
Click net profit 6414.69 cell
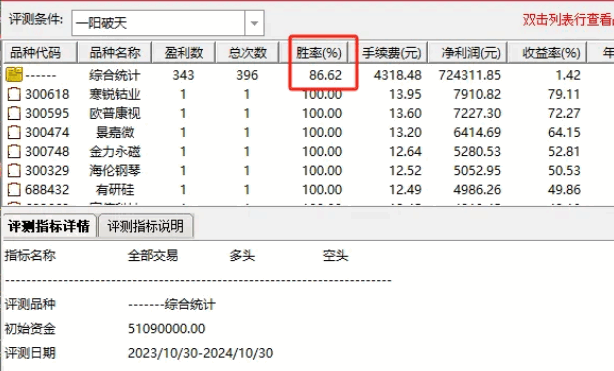point(477,132)
